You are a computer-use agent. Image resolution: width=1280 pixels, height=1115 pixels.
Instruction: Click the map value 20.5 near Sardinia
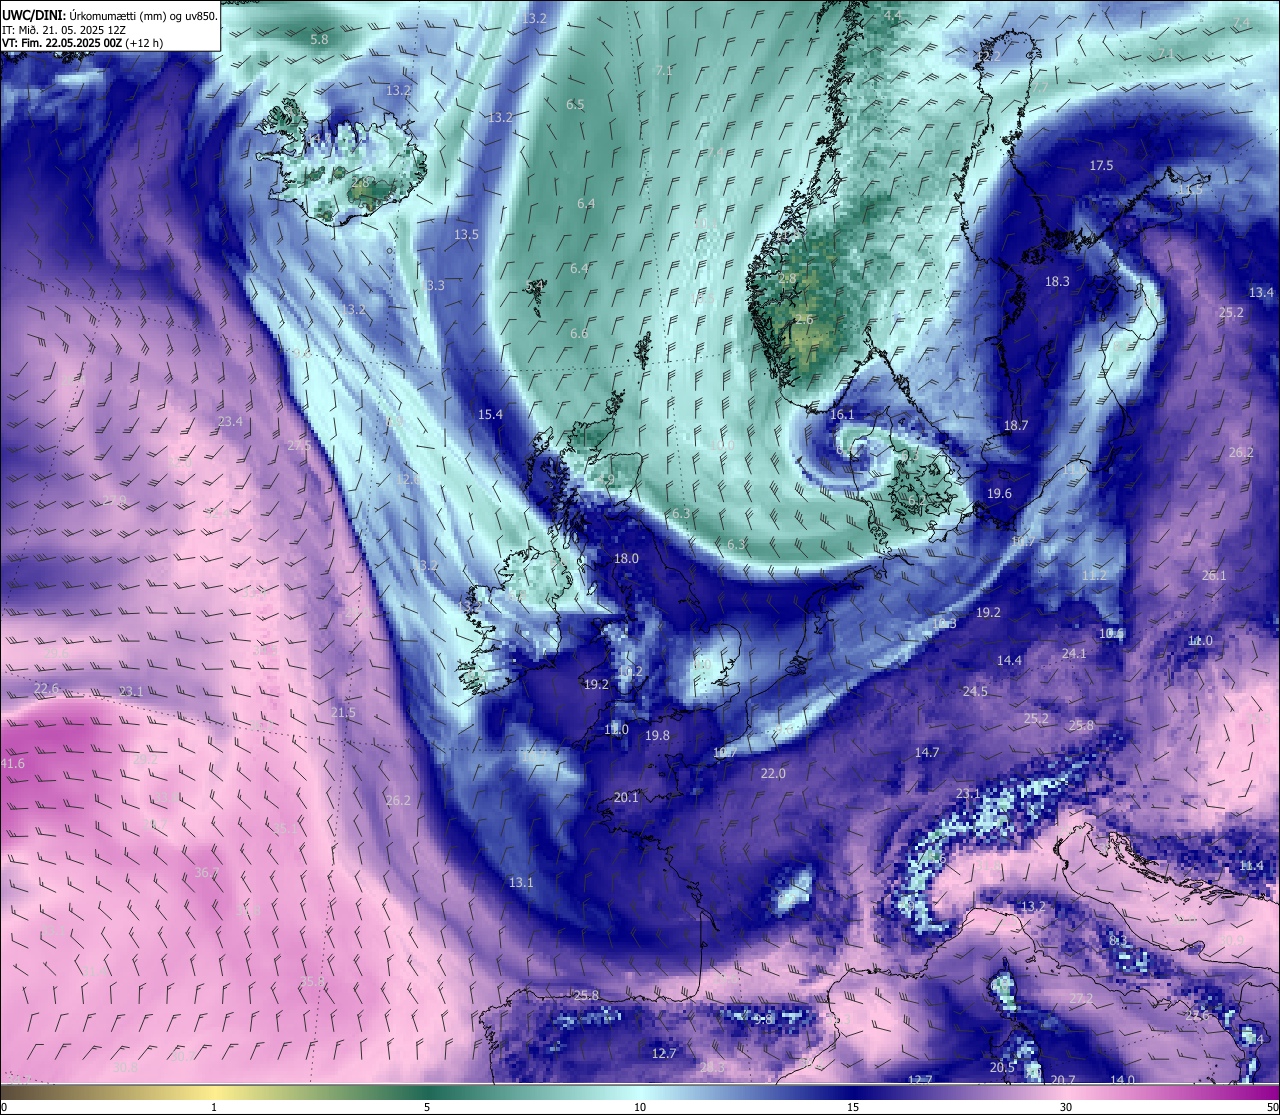click(1002, 1067)
